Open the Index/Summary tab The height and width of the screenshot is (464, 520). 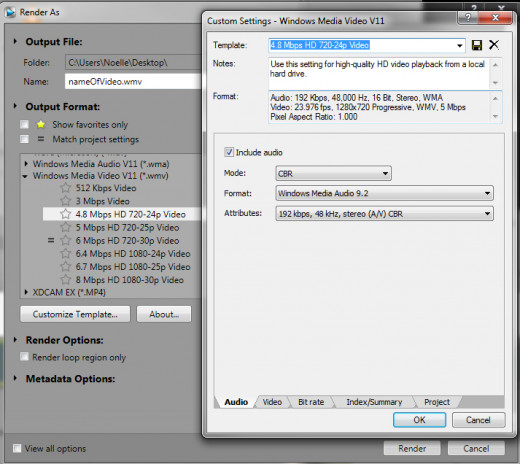374,402
